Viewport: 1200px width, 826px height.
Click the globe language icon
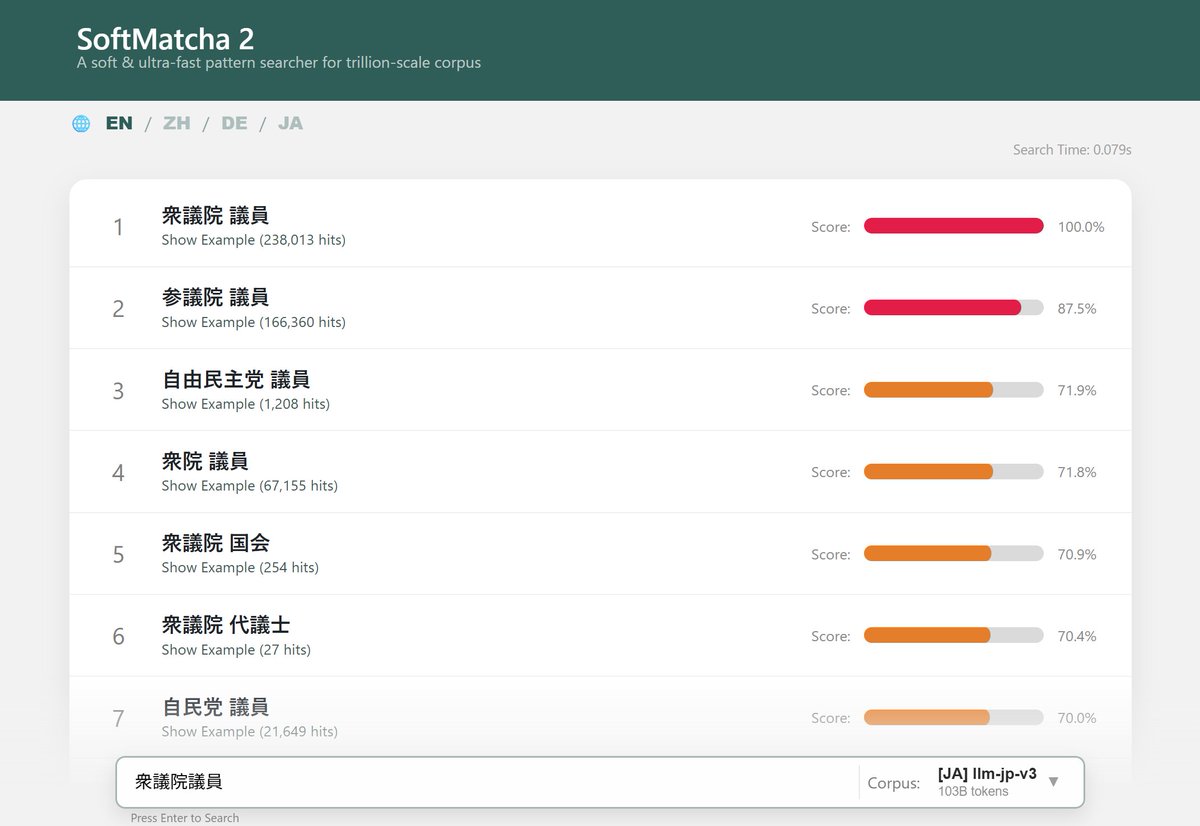[x=81, y=124]
